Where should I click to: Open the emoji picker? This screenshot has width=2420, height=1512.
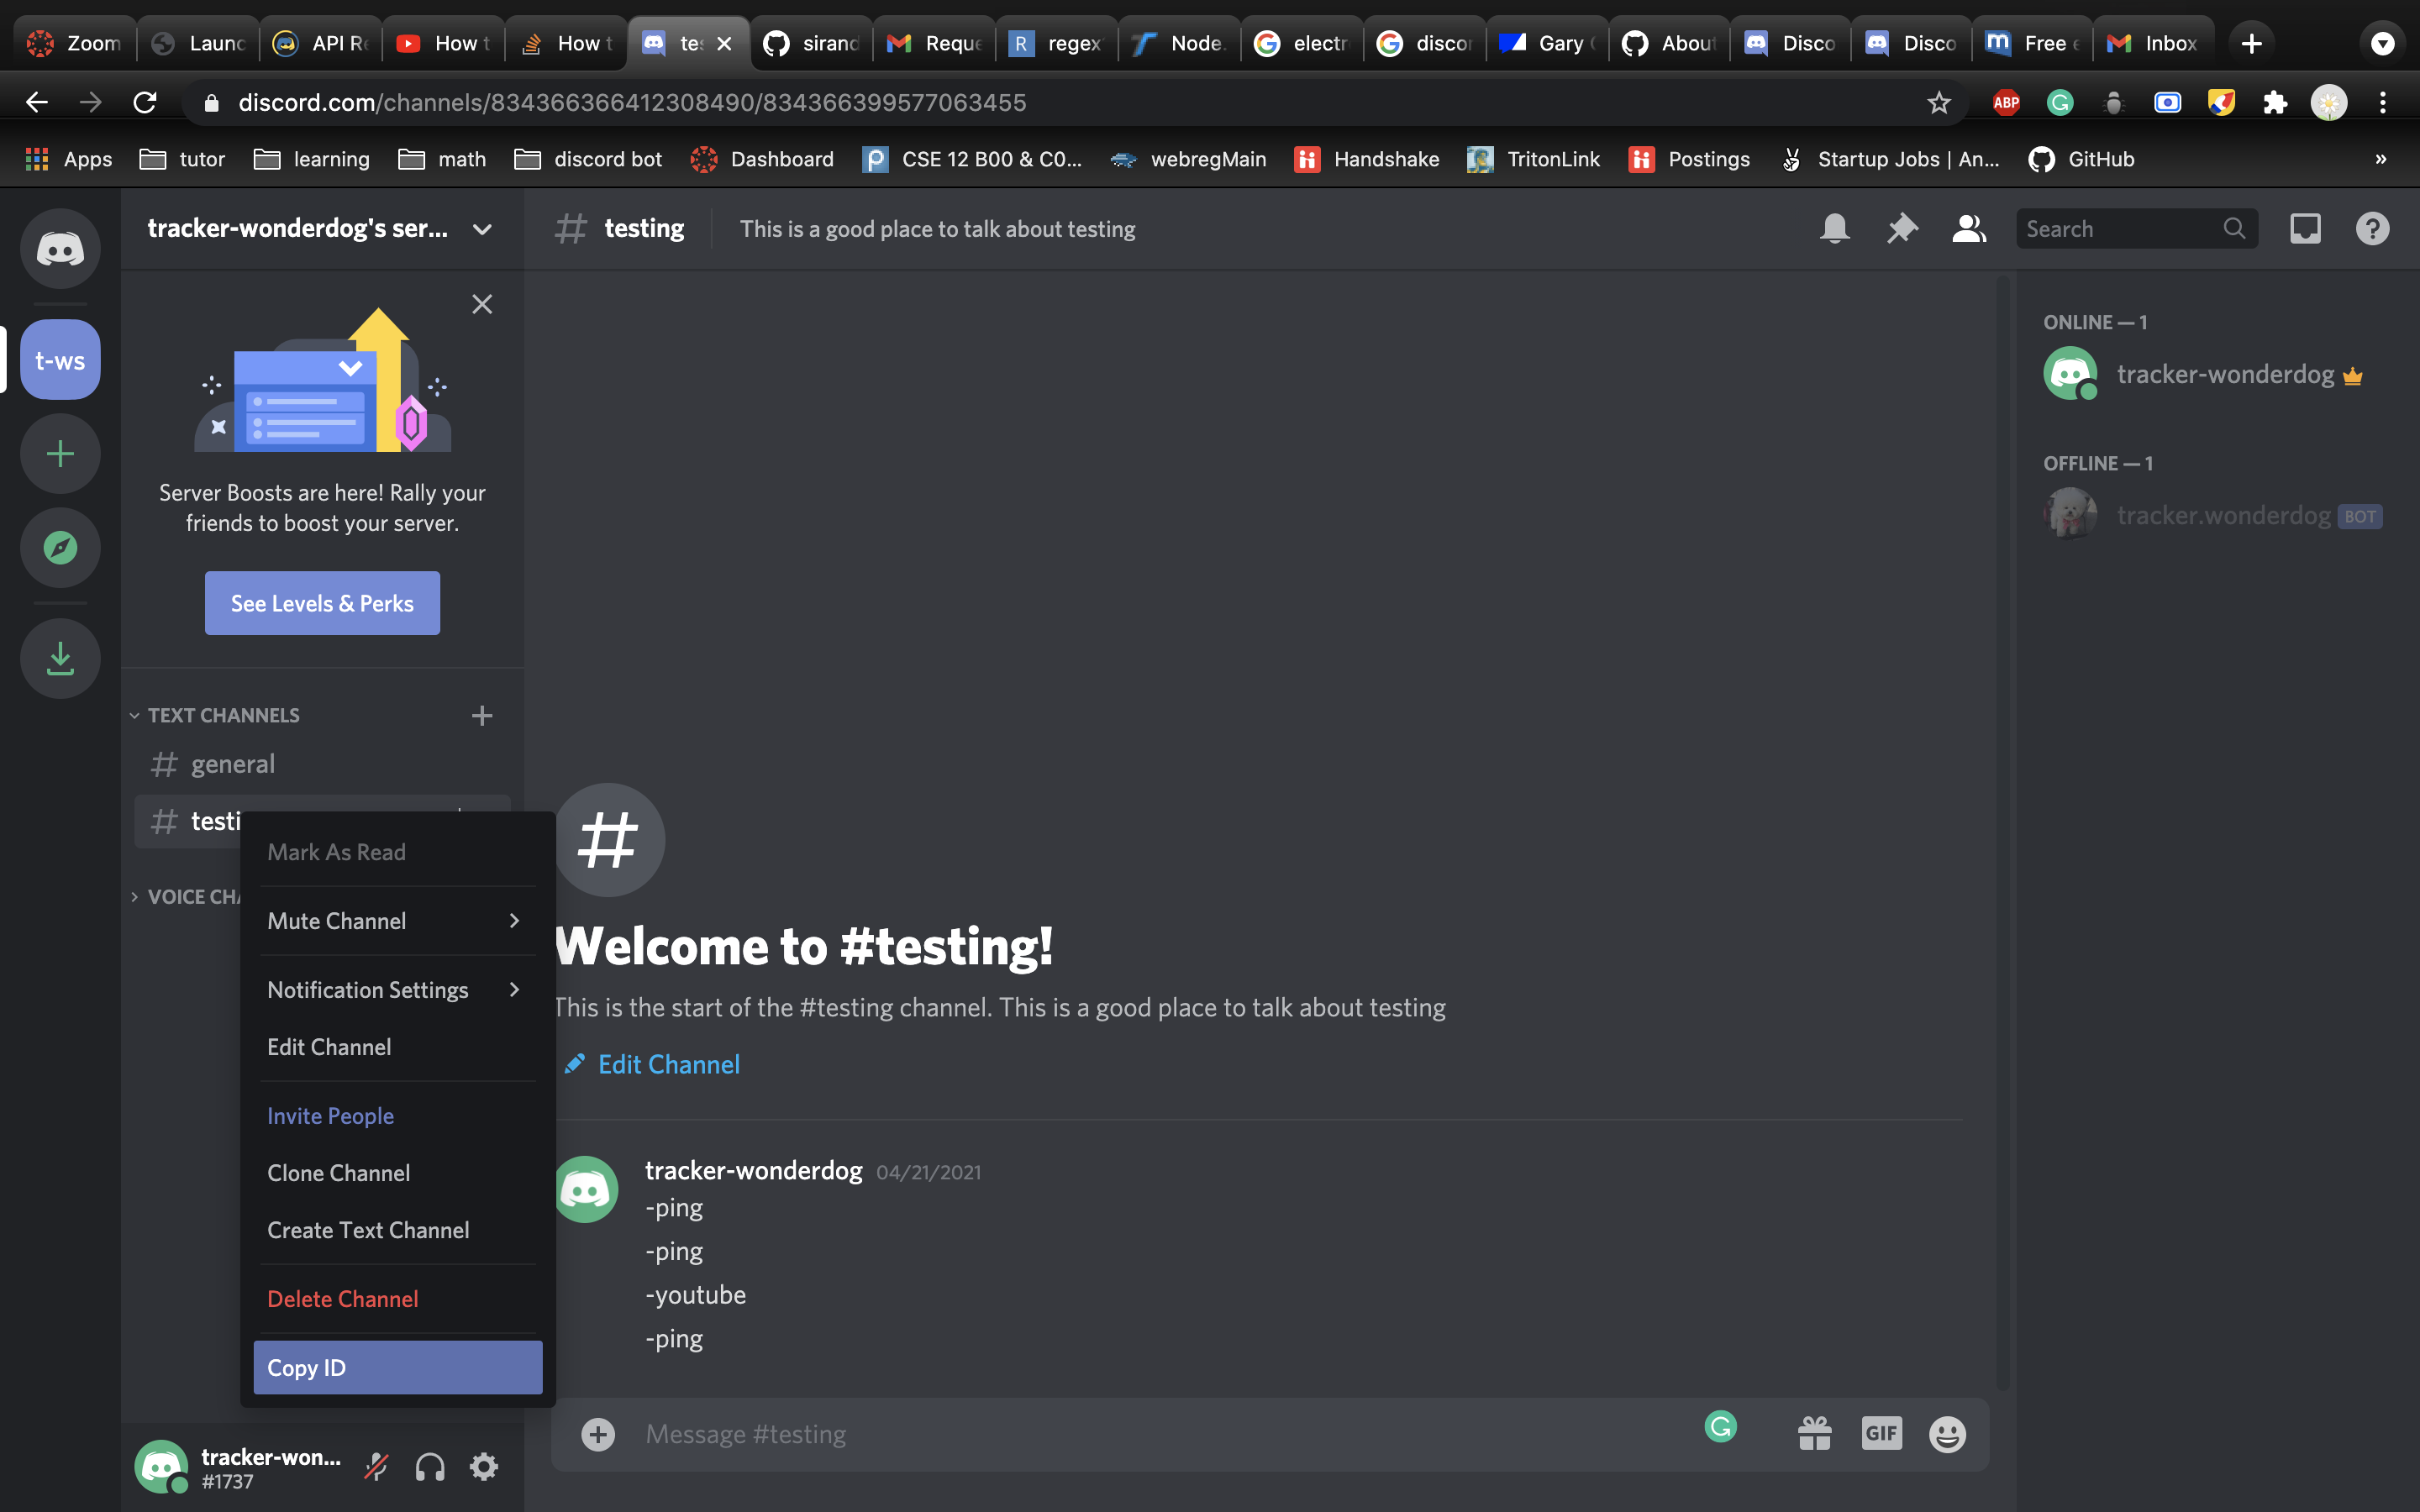coord(1947,1434)
